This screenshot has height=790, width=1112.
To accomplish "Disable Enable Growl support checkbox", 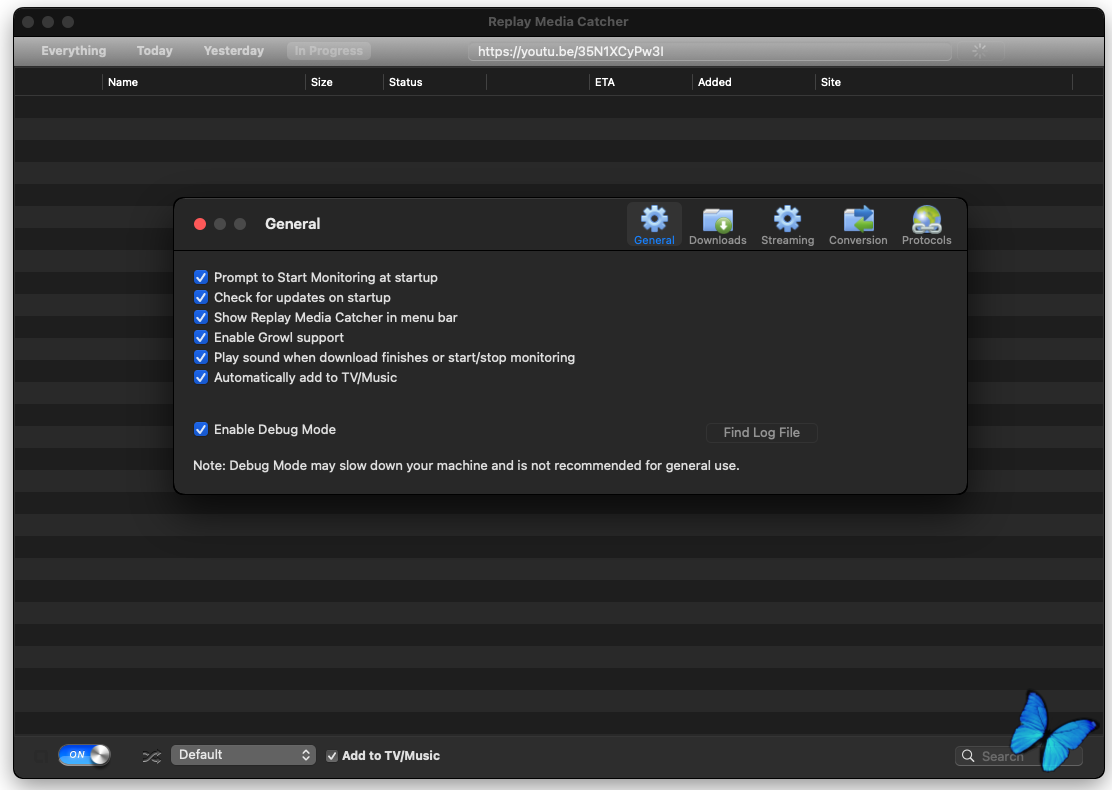I will click(201, 337).
